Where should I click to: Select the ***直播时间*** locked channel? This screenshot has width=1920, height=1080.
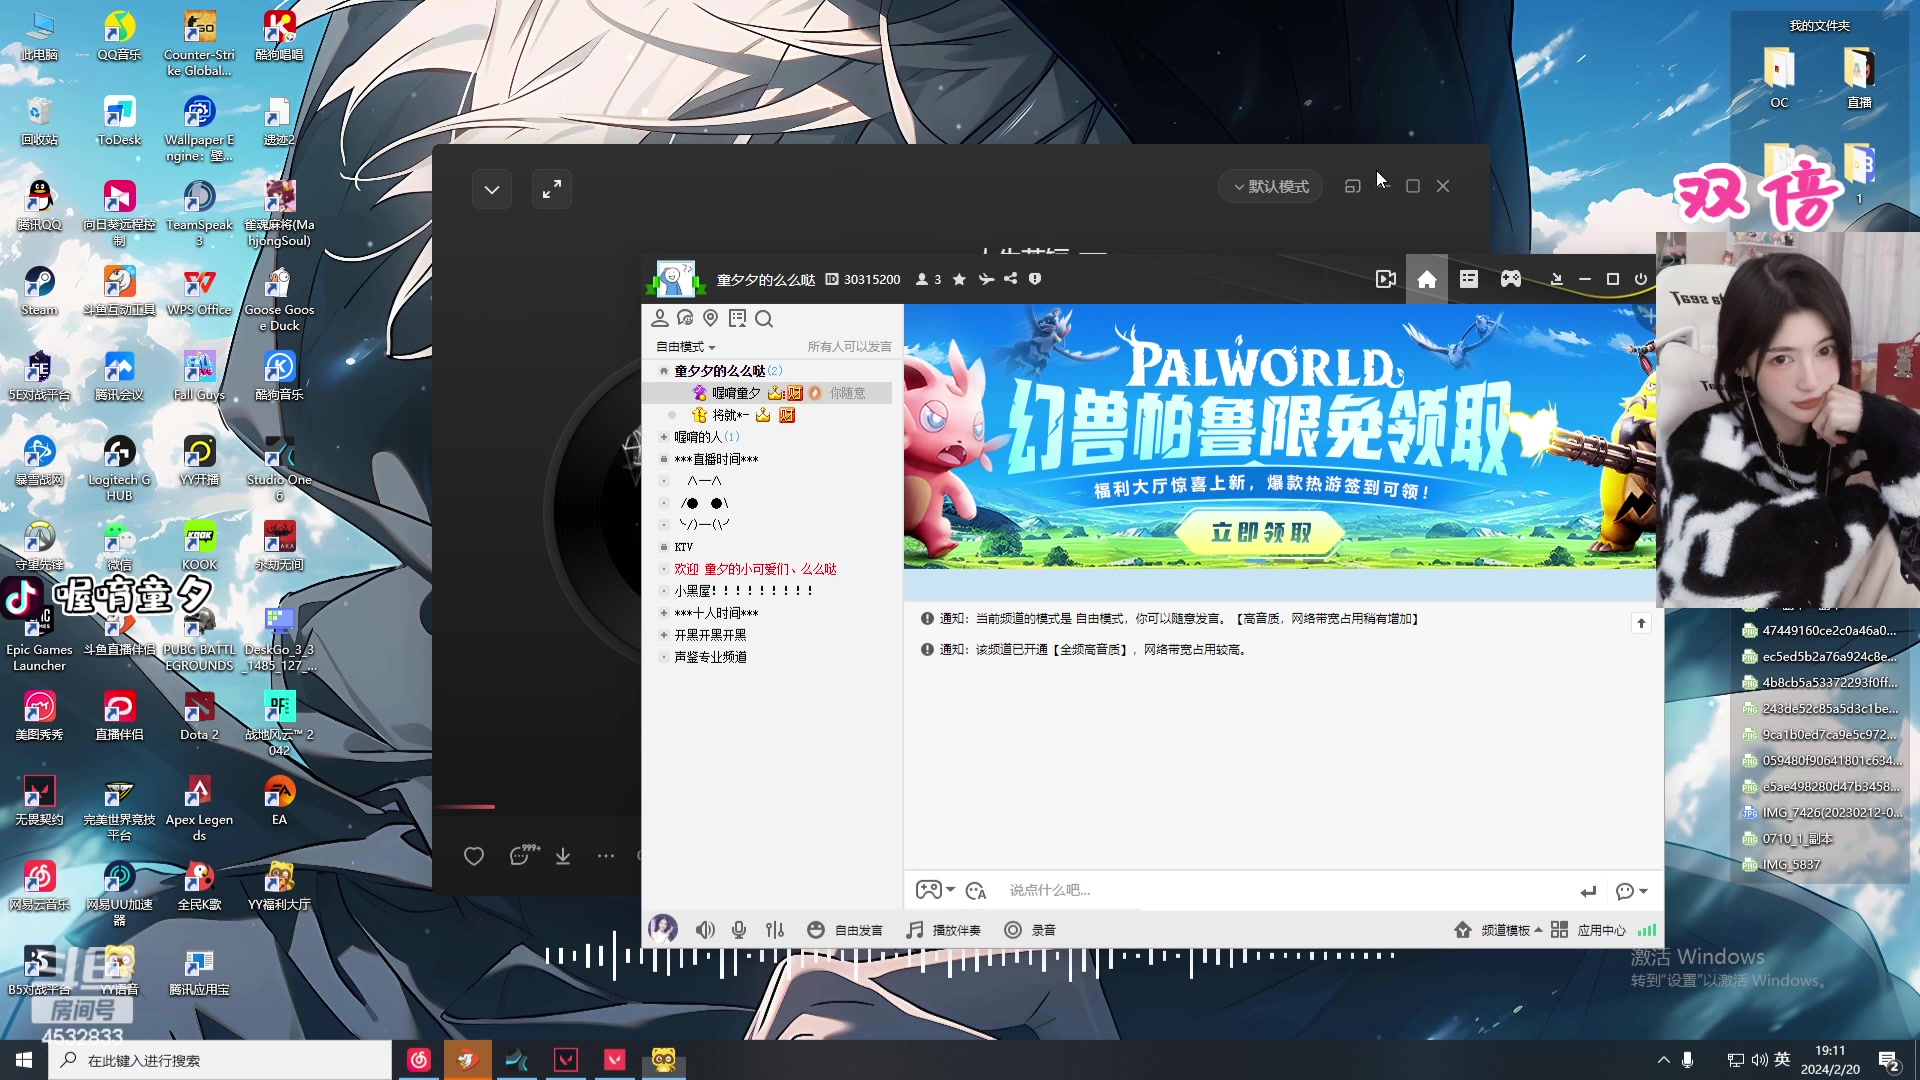716,459
